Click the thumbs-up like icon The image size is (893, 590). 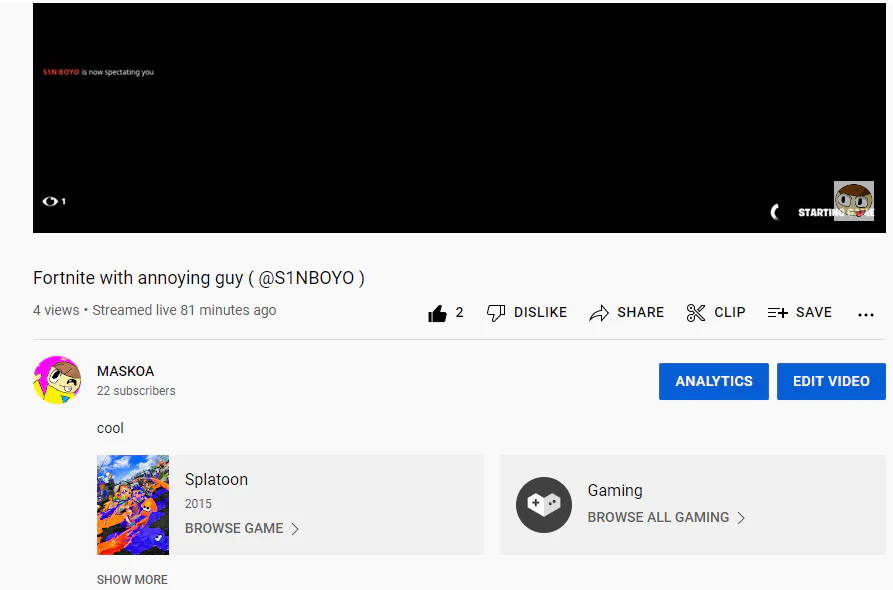click(x=437, y=313)
